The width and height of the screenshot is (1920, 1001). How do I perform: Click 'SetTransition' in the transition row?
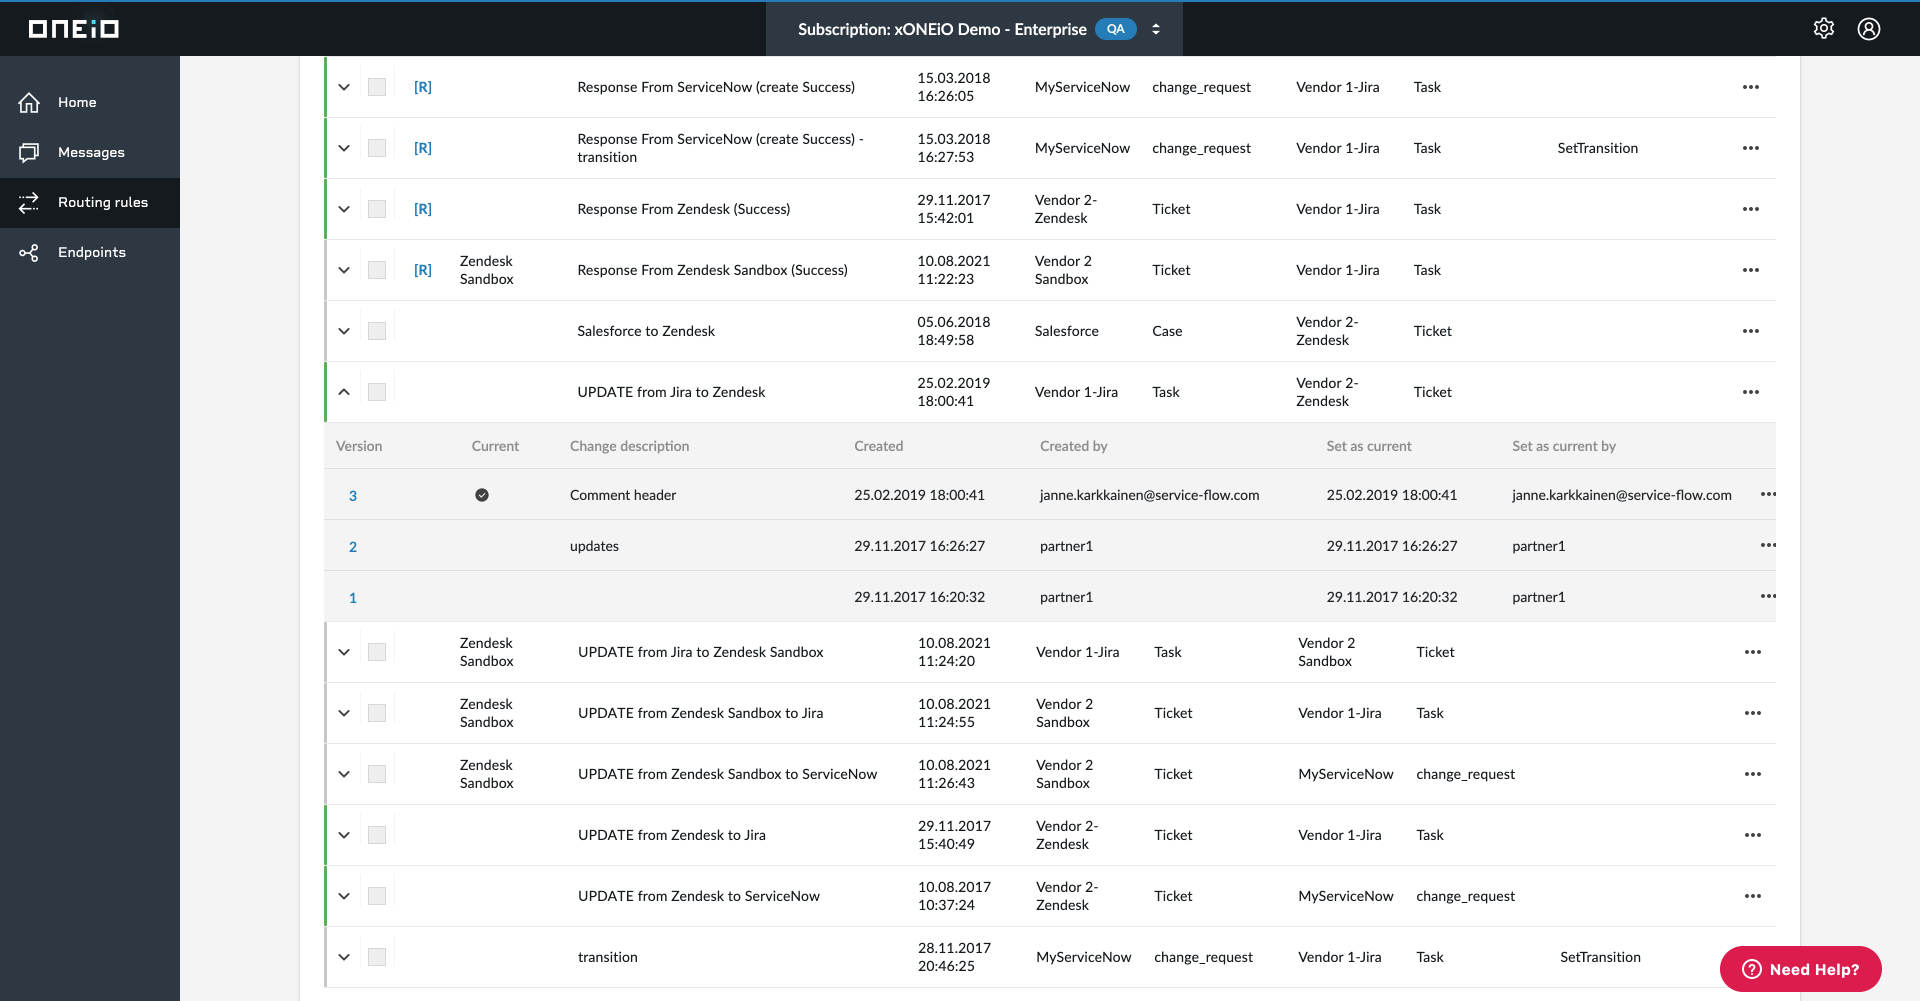pyautogui.click(x=1600, y=957)
